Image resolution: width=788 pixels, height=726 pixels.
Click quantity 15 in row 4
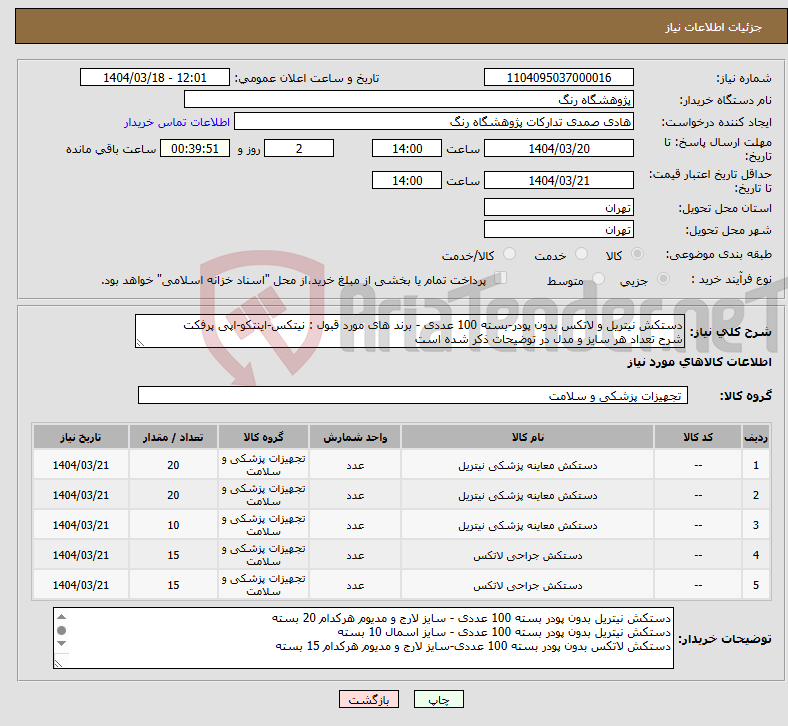click(x=173, y=555)
